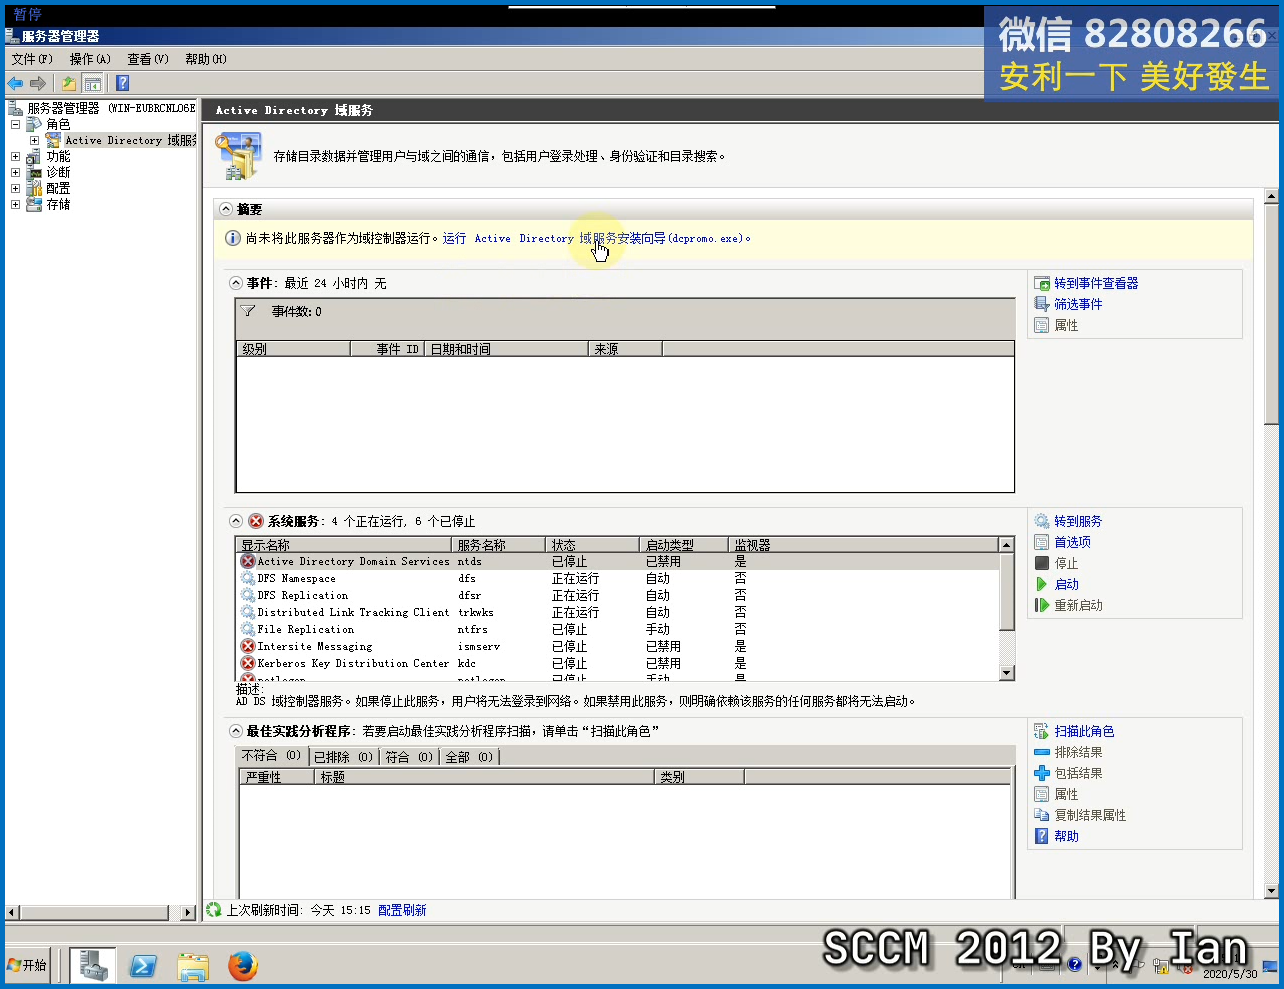
Task: Click the 排除结果 minus icon
Action: click(1041, 752)
